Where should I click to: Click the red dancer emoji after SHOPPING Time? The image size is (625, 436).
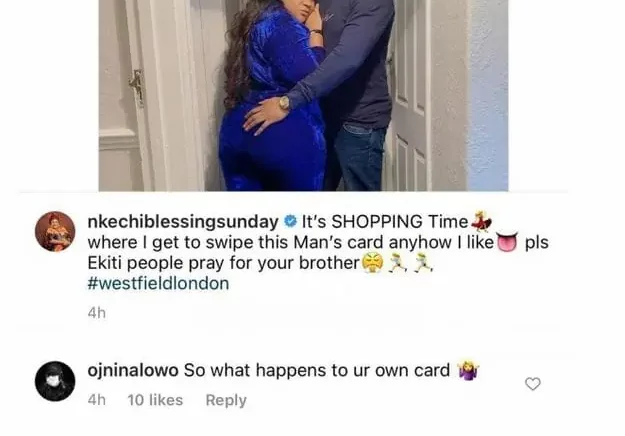[x=481, y=221]
